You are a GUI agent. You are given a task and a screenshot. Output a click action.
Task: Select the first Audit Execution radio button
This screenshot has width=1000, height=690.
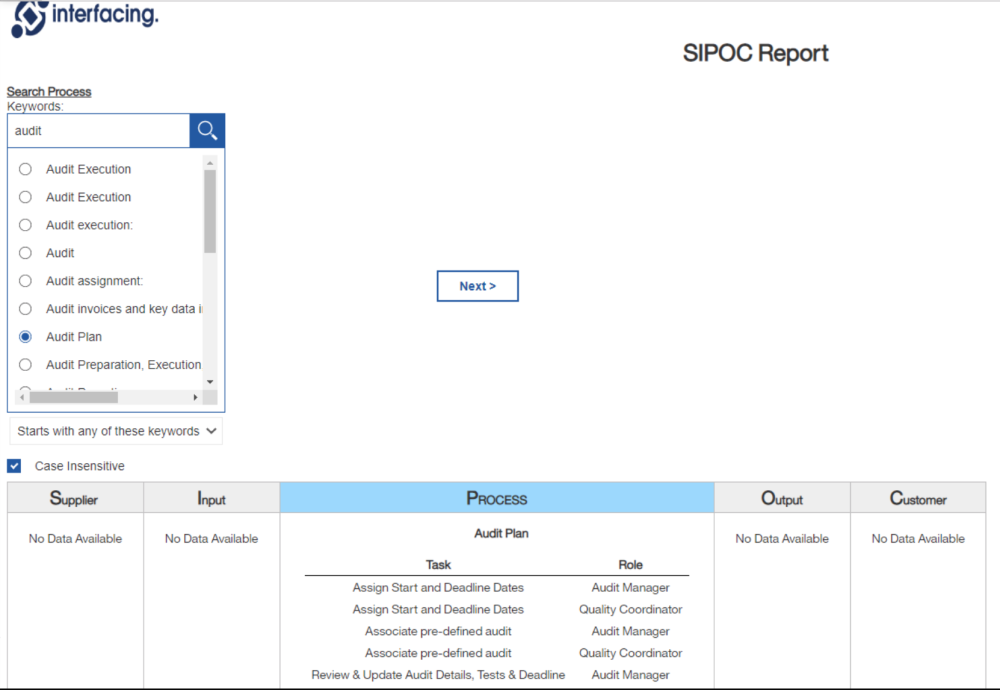pyautogui.click(x=25, y=169)
